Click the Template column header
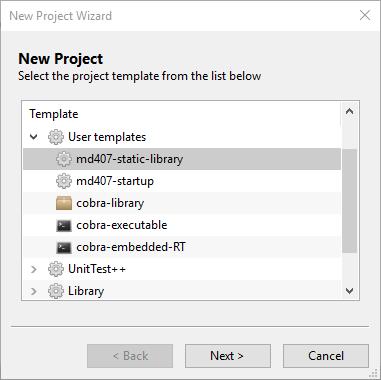 (x=54, y=114)
